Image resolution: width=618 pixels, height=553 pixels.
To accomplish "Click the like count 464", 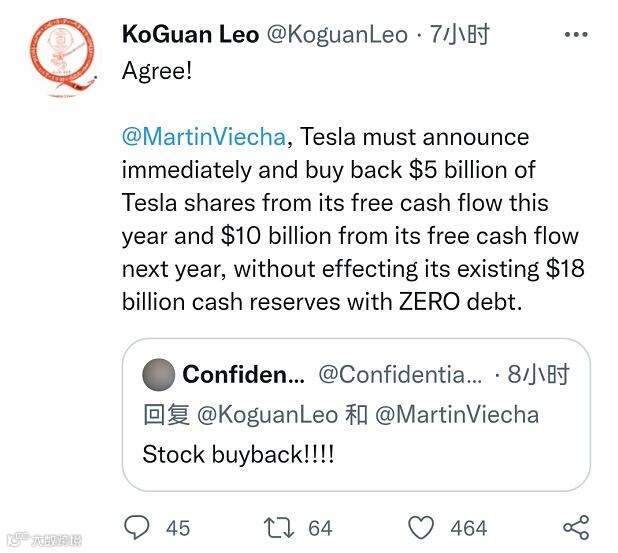I will pos(468,527).
